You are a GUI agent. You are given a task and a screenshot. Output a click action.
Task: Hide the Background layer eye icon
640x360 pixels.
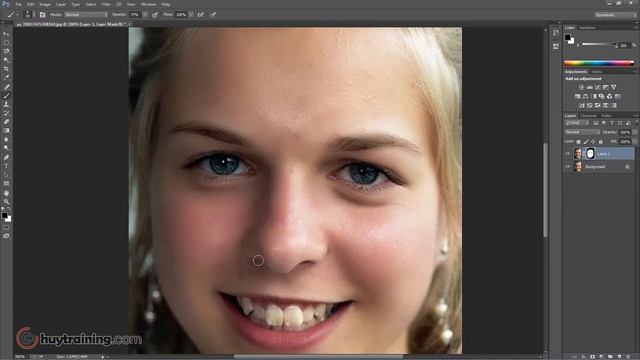pyautogui.click(x=567, y=167)
